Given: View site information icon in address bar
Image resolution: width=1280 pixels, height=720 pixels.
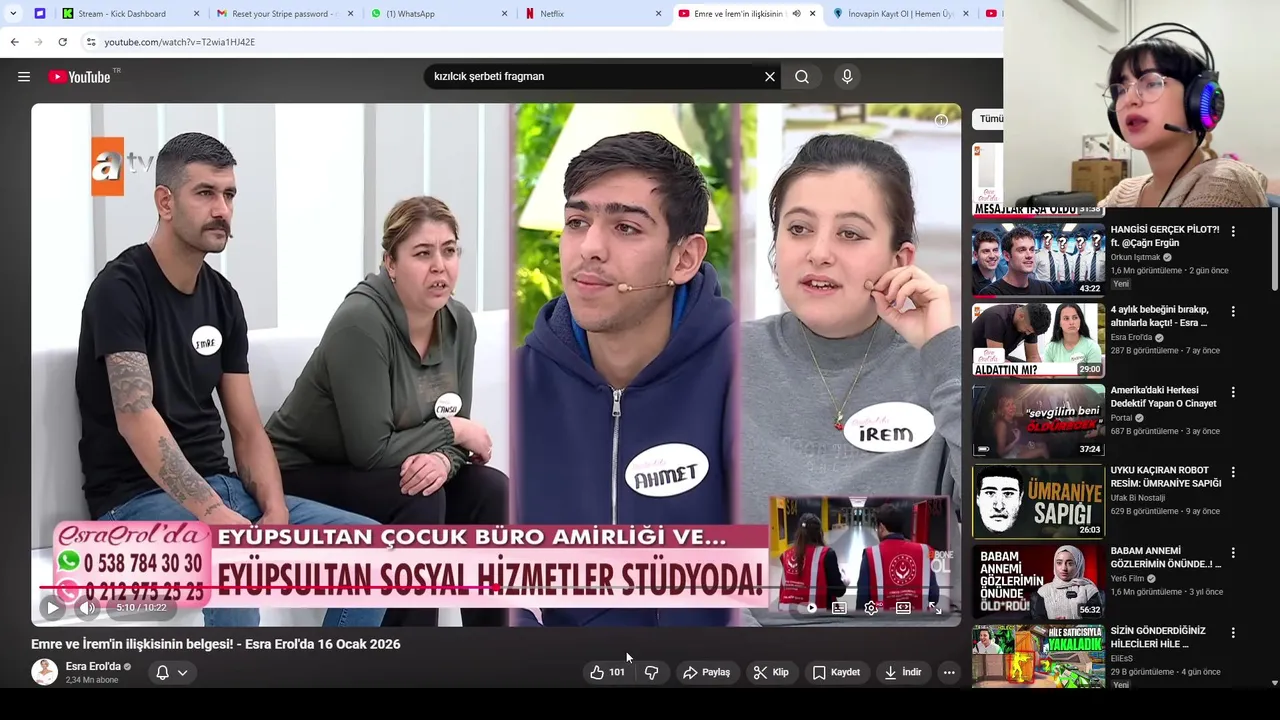Looking at the screenshot, I should [91, 42].
